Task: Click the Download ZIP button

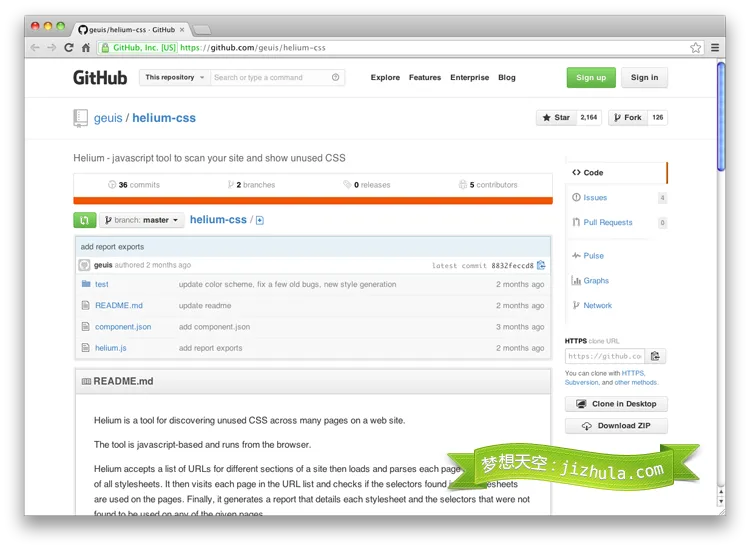Action: coord(616,426)
